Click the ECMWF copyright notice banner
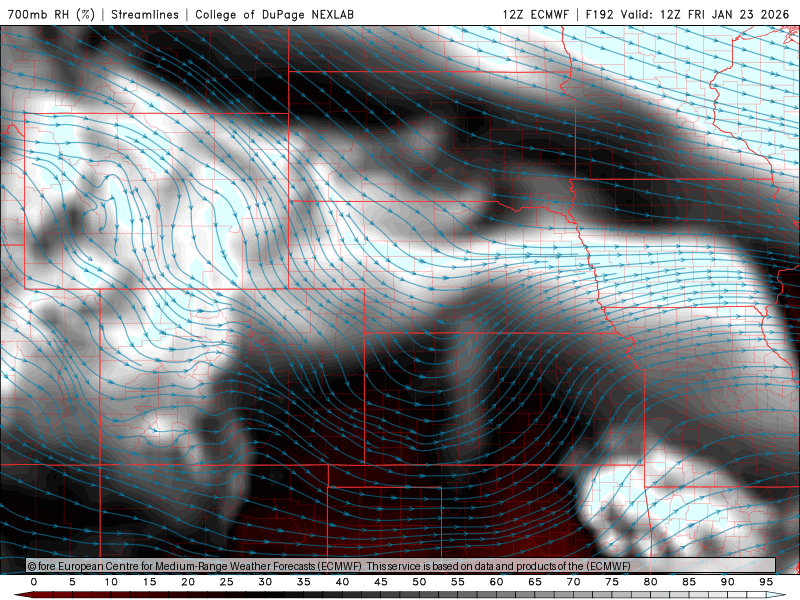Image resolution: width=800 pixels, height=600 pixels. [401, 566]
